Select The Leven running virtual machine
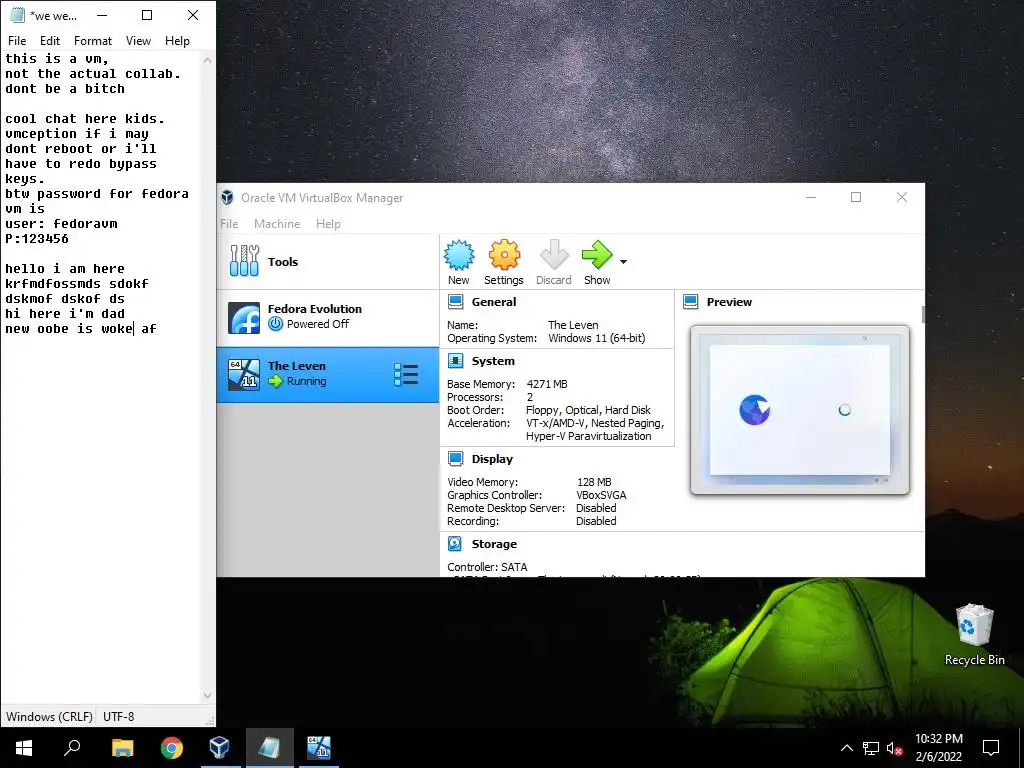 [x=328, y=375]
